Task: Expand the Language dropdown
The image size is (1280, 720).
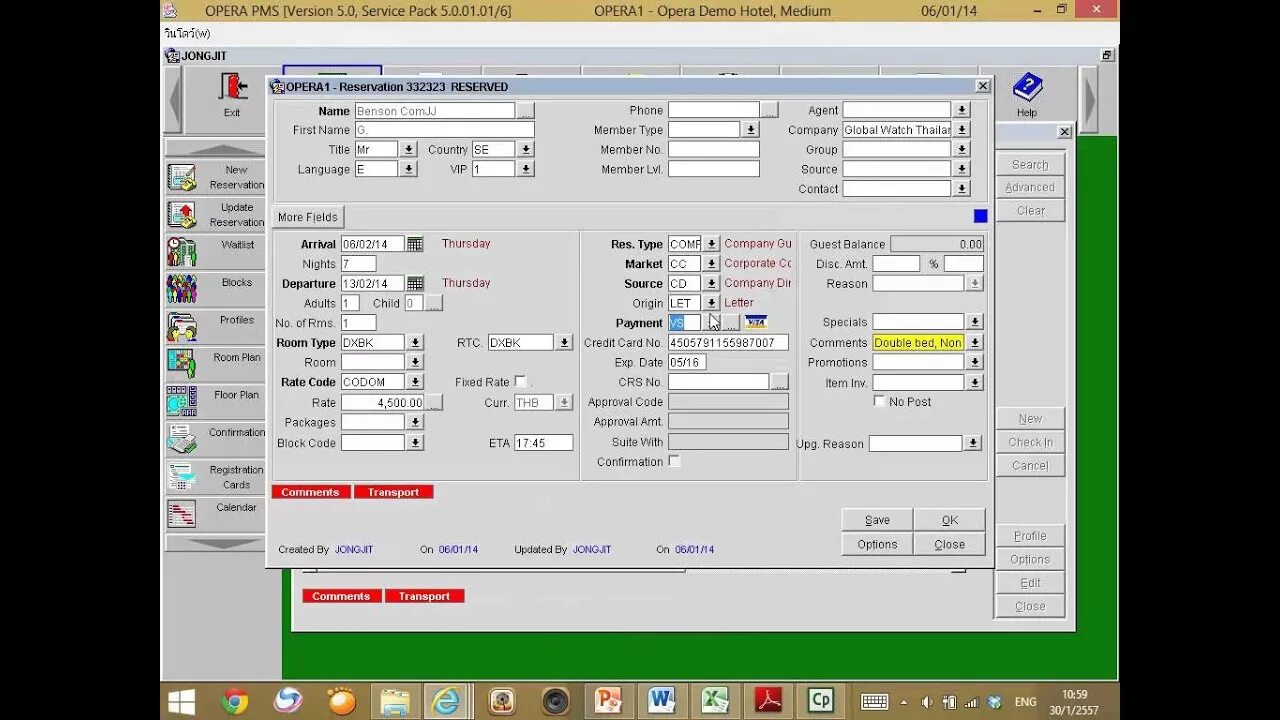Action: 408,170
